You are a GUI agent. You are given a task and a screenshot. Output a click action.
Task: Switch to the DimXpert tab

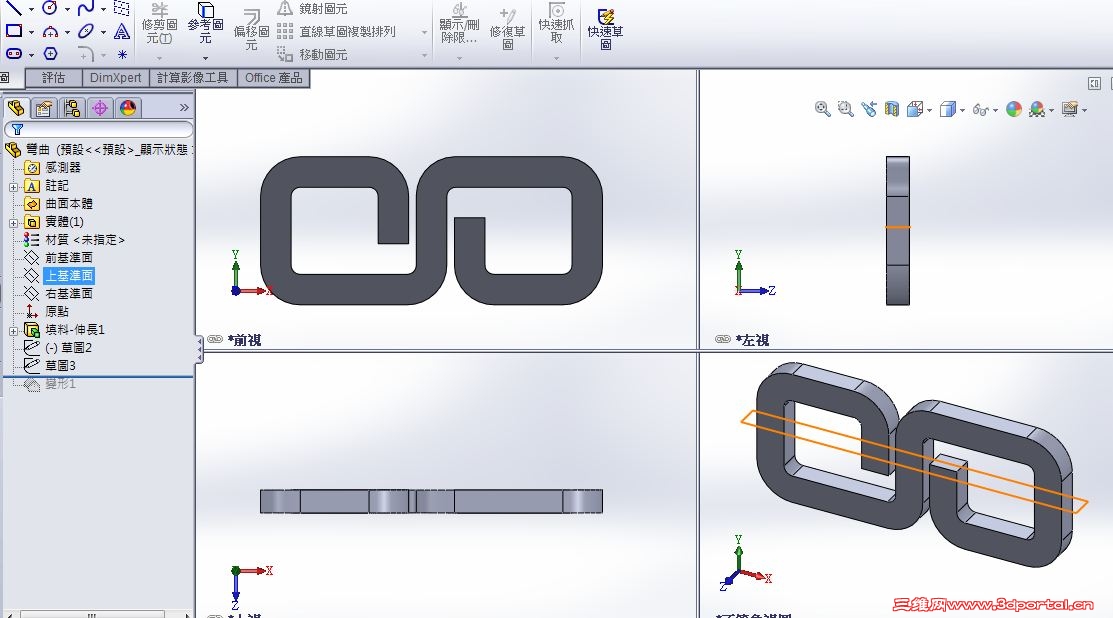[x=116, y=77]
